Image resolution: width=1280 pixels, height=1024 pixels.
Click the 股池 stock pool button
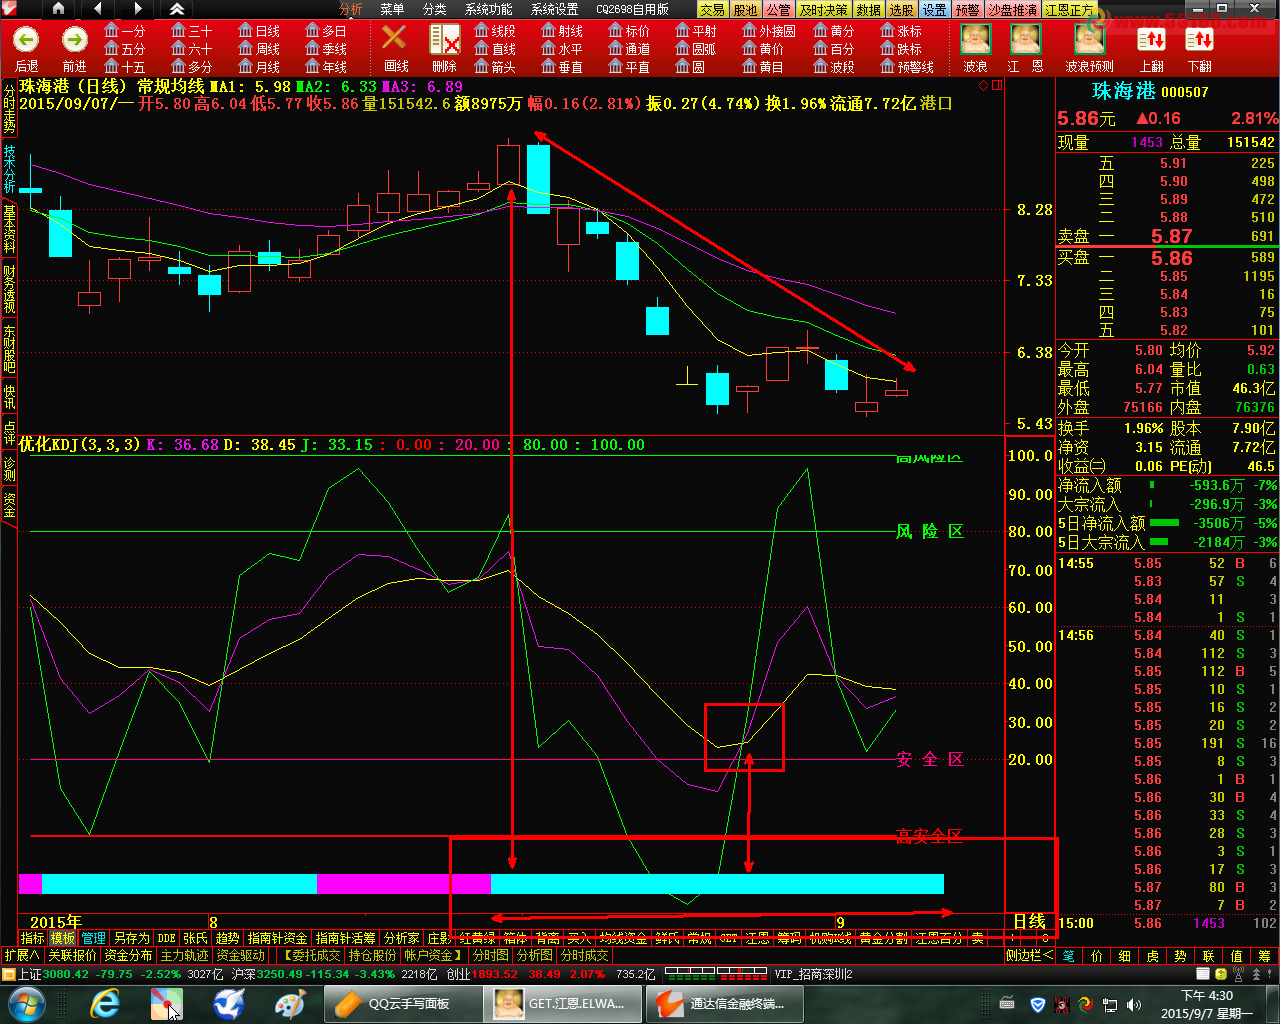pyautogui.click(x=745, y=9)
